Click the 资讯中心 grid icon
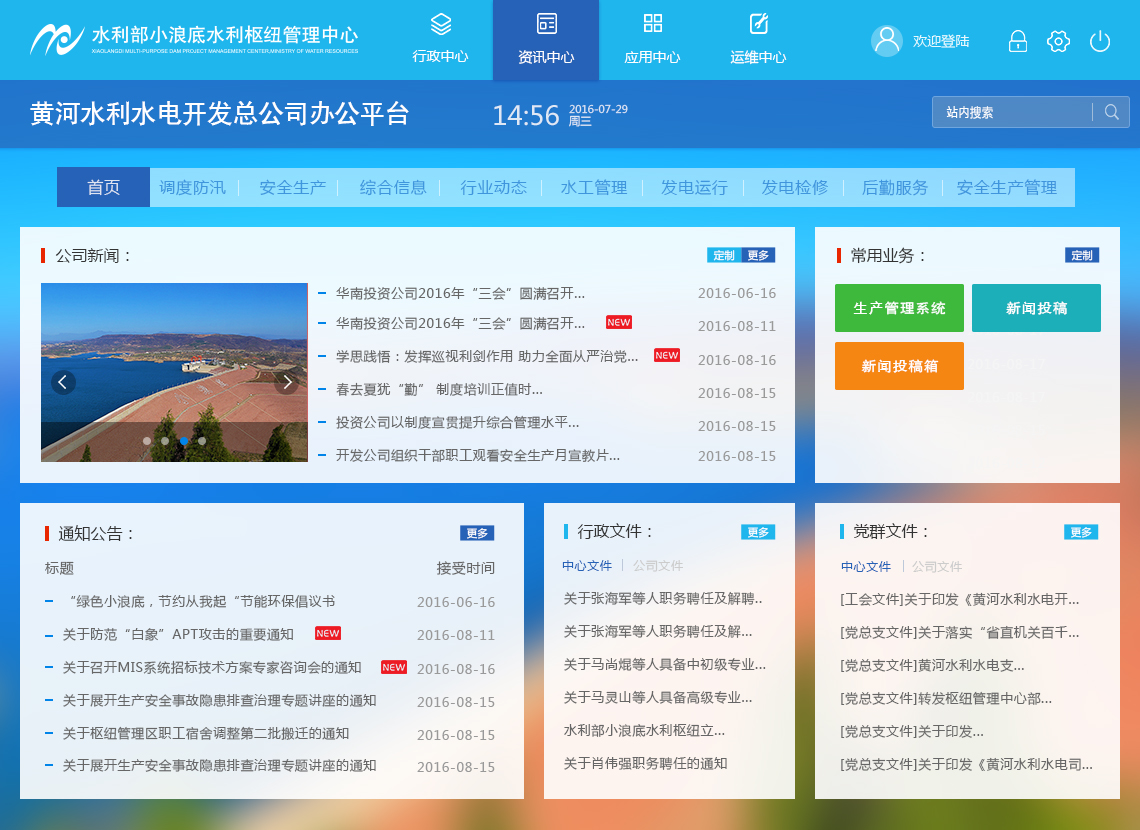The image size is (1140, 830). pos(546,22)
